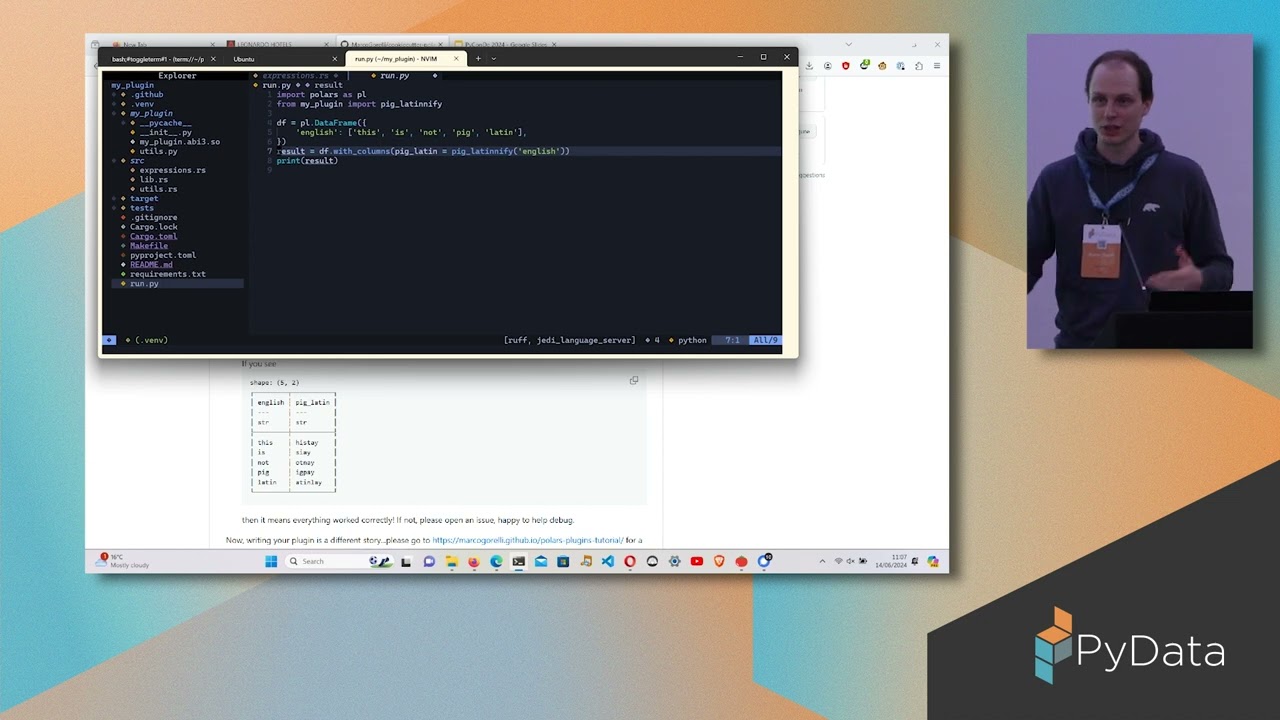Open the Terminal app in the taskbar

point(519,561)
